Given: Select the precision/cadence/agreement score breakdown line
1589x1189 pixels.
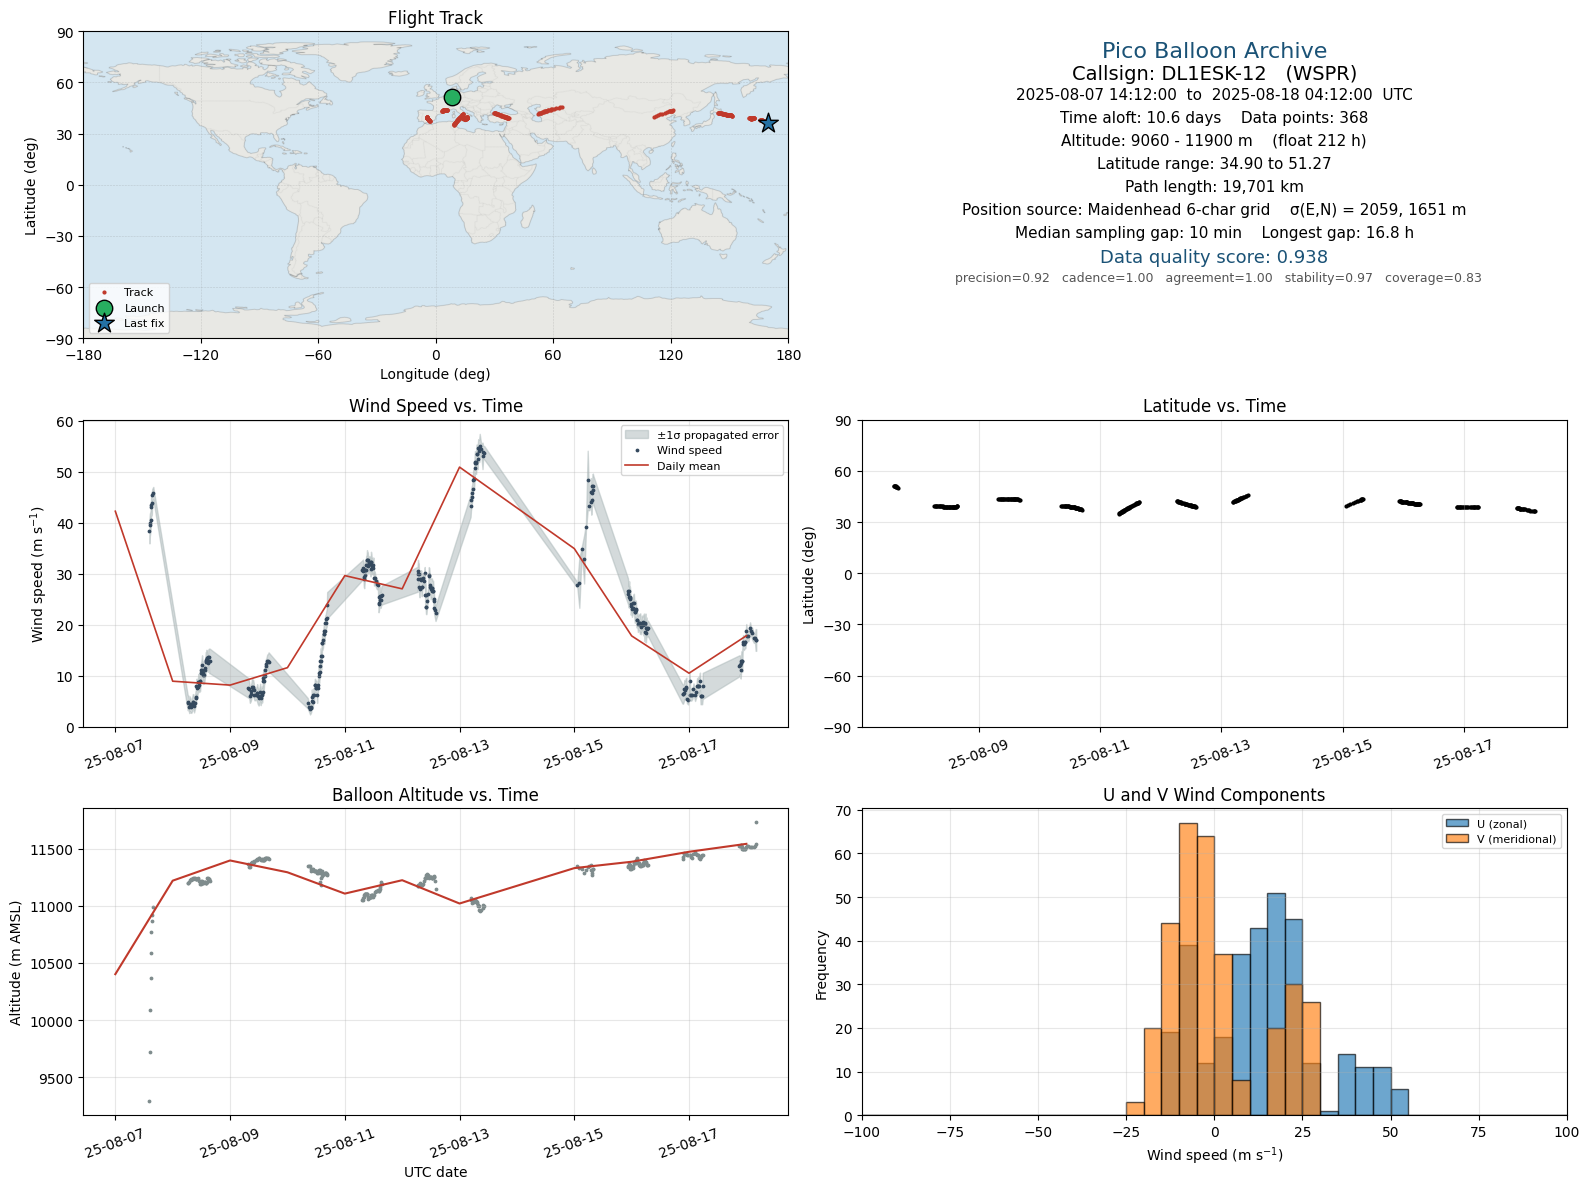Looking at the screenshot, I should click(x=1218, y=278).
